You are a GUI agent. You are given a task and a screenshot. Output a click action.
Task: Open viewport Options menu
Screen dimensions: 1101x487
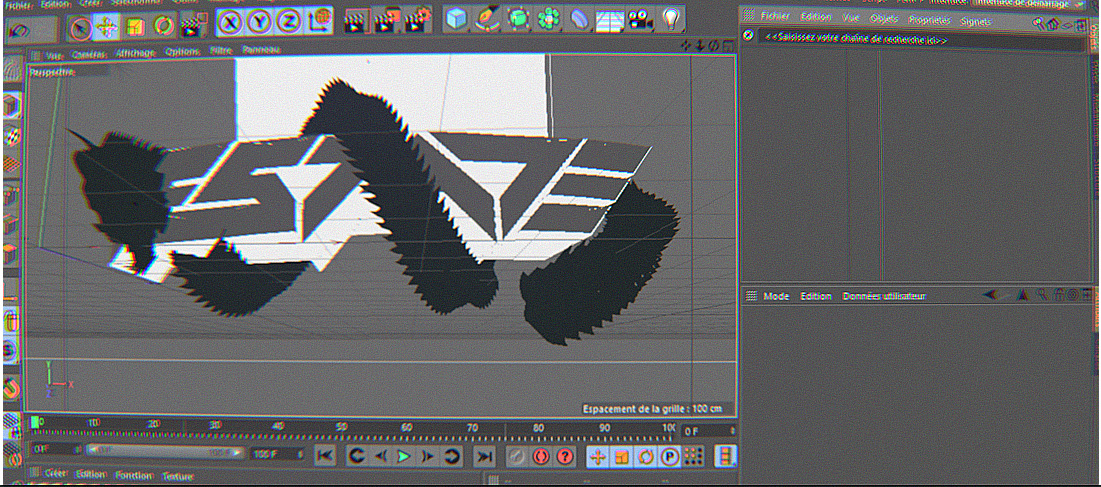pyautogui.click(x=183, y=52)
